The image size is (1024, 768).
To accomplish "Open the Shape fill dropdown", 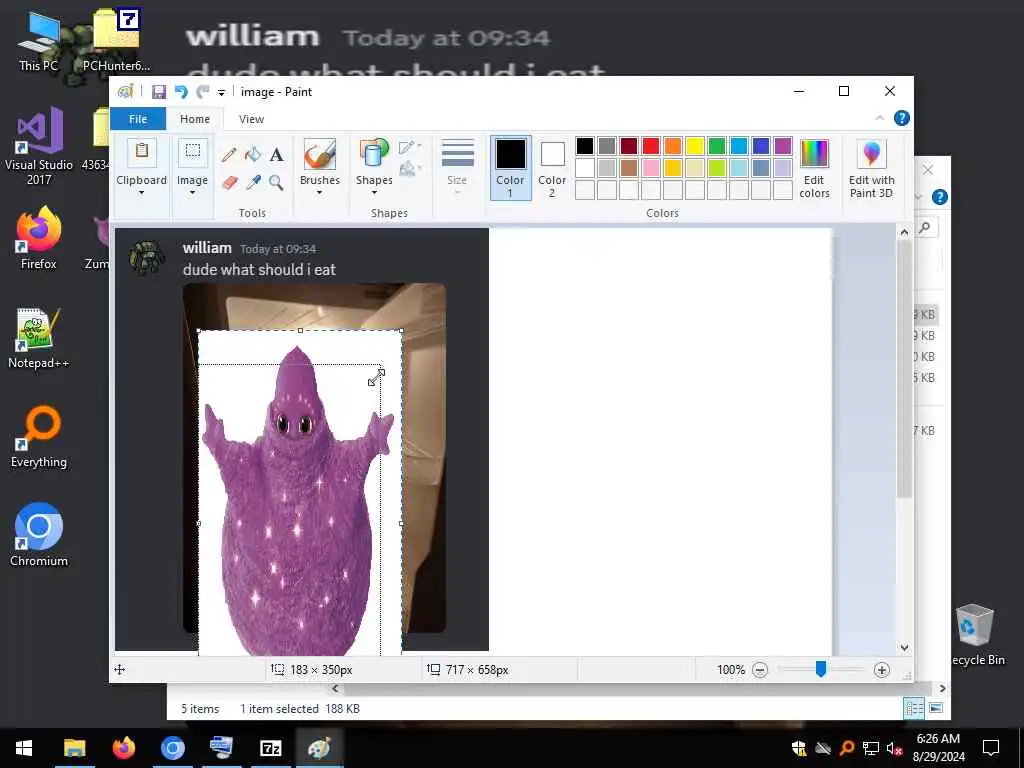I will click(x=410, y=170).
